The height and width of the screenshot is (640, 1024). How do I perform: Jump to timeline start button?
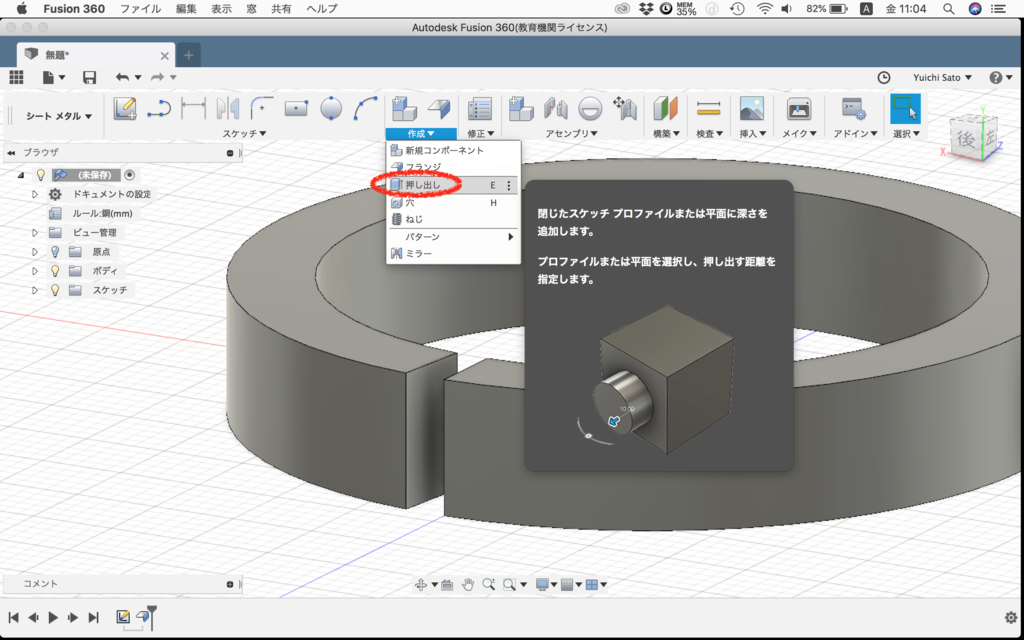13,617
